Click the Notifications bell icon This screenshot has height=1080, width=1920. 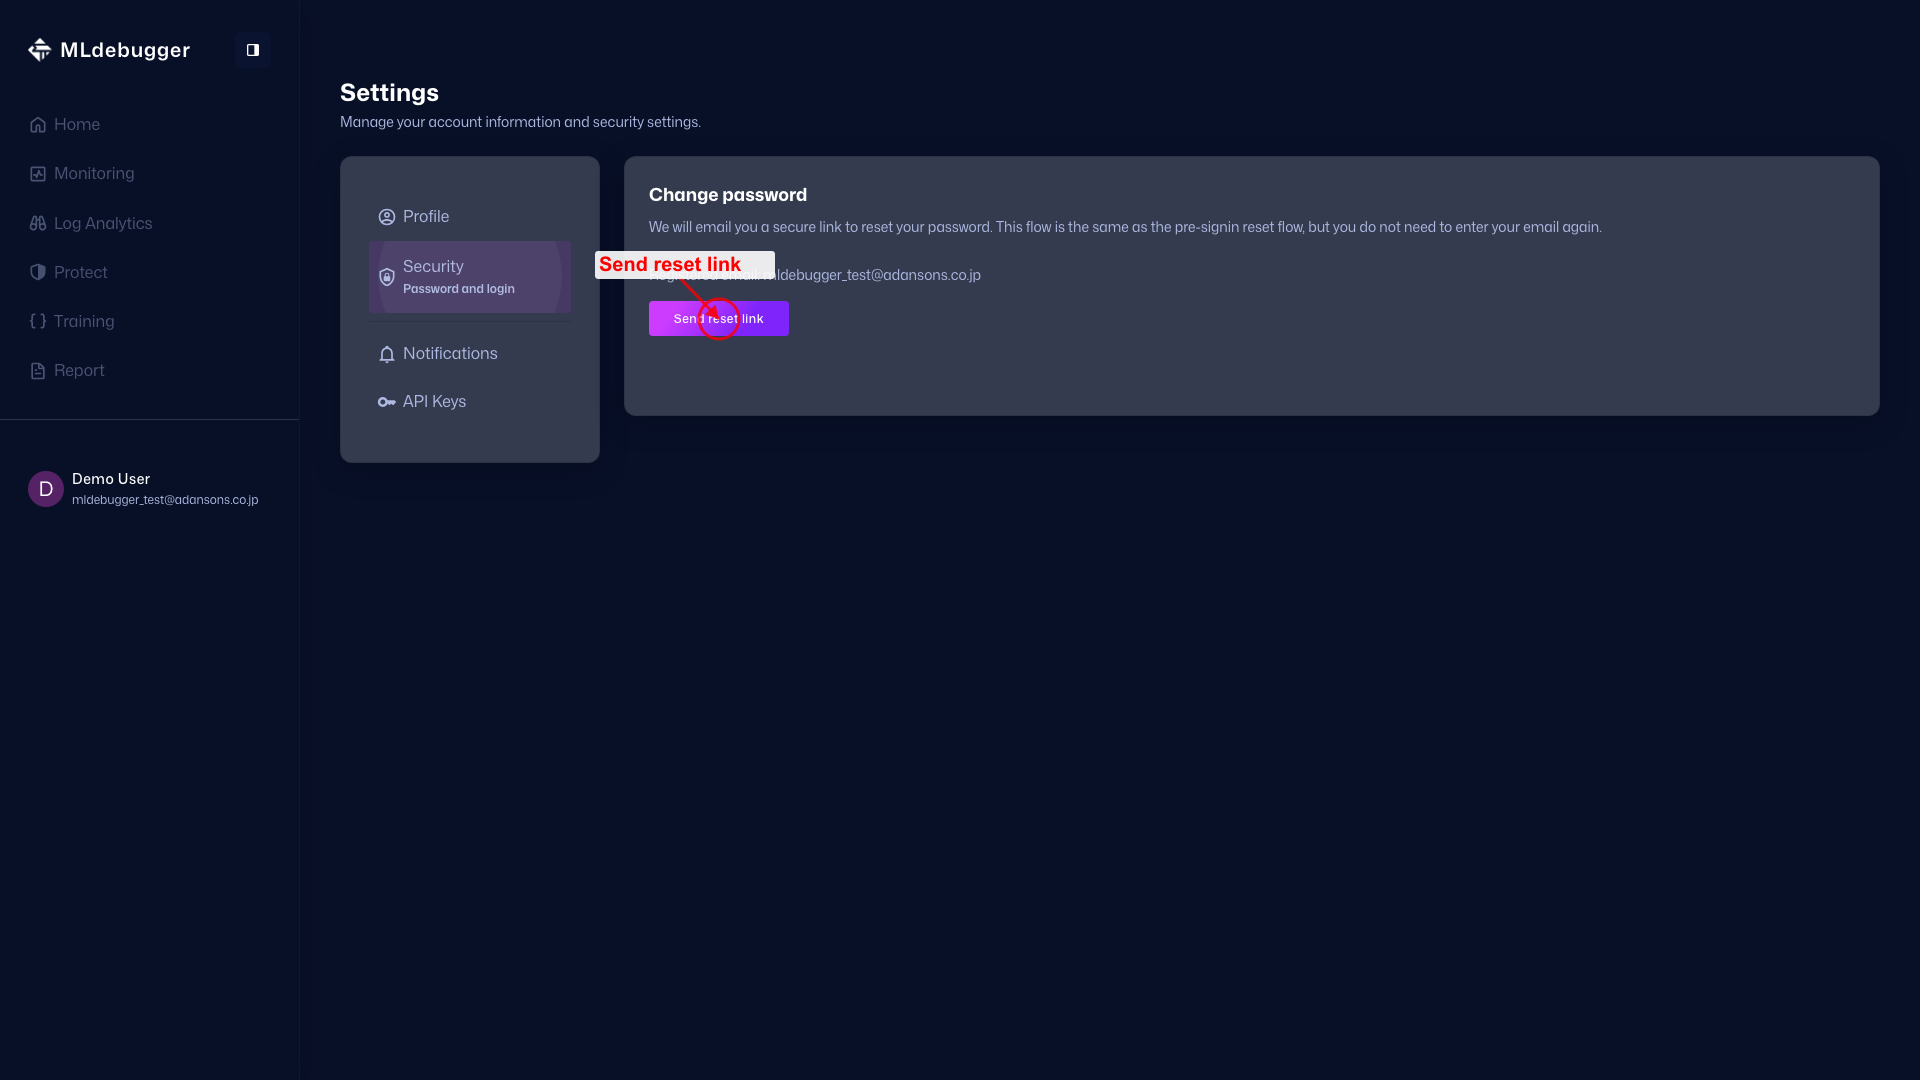(387, 355)
